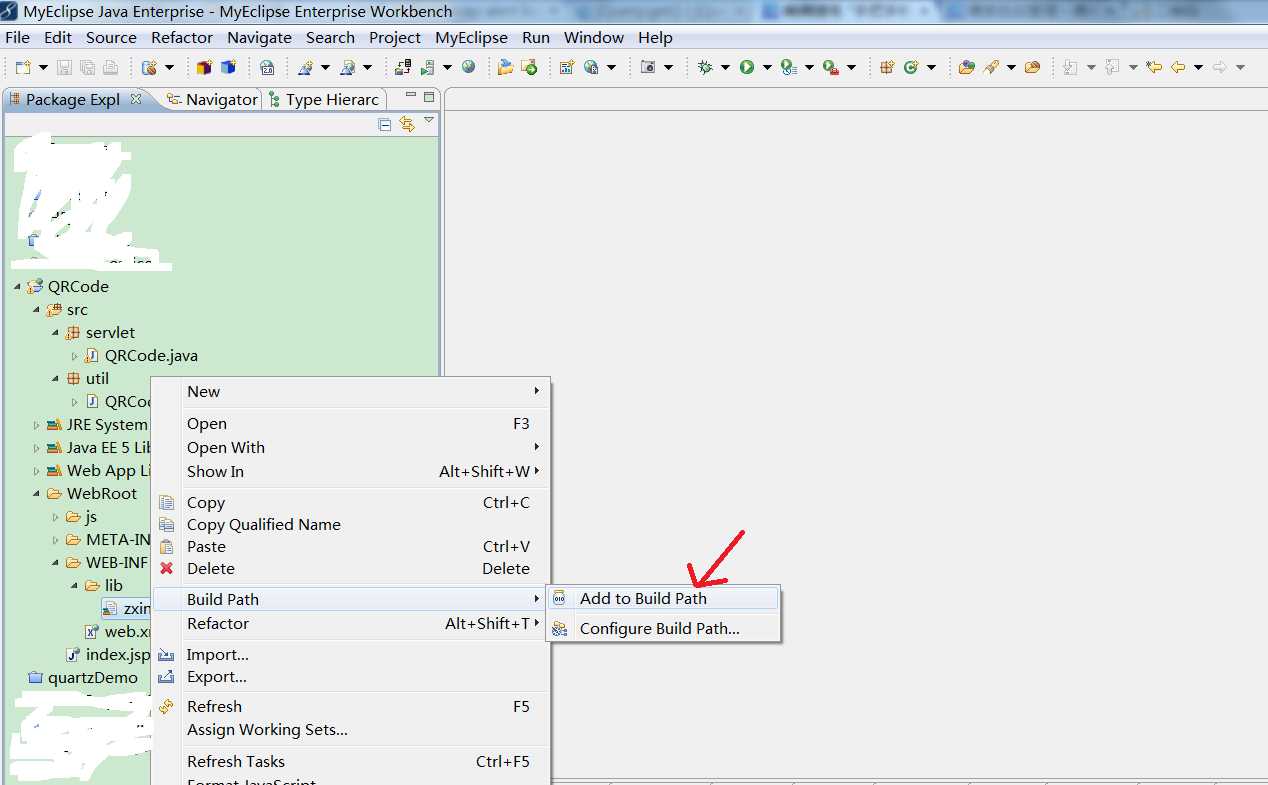Click the Debug bug icon
Viewport: 1268px width, 785px height.
[x=705, y=67]
